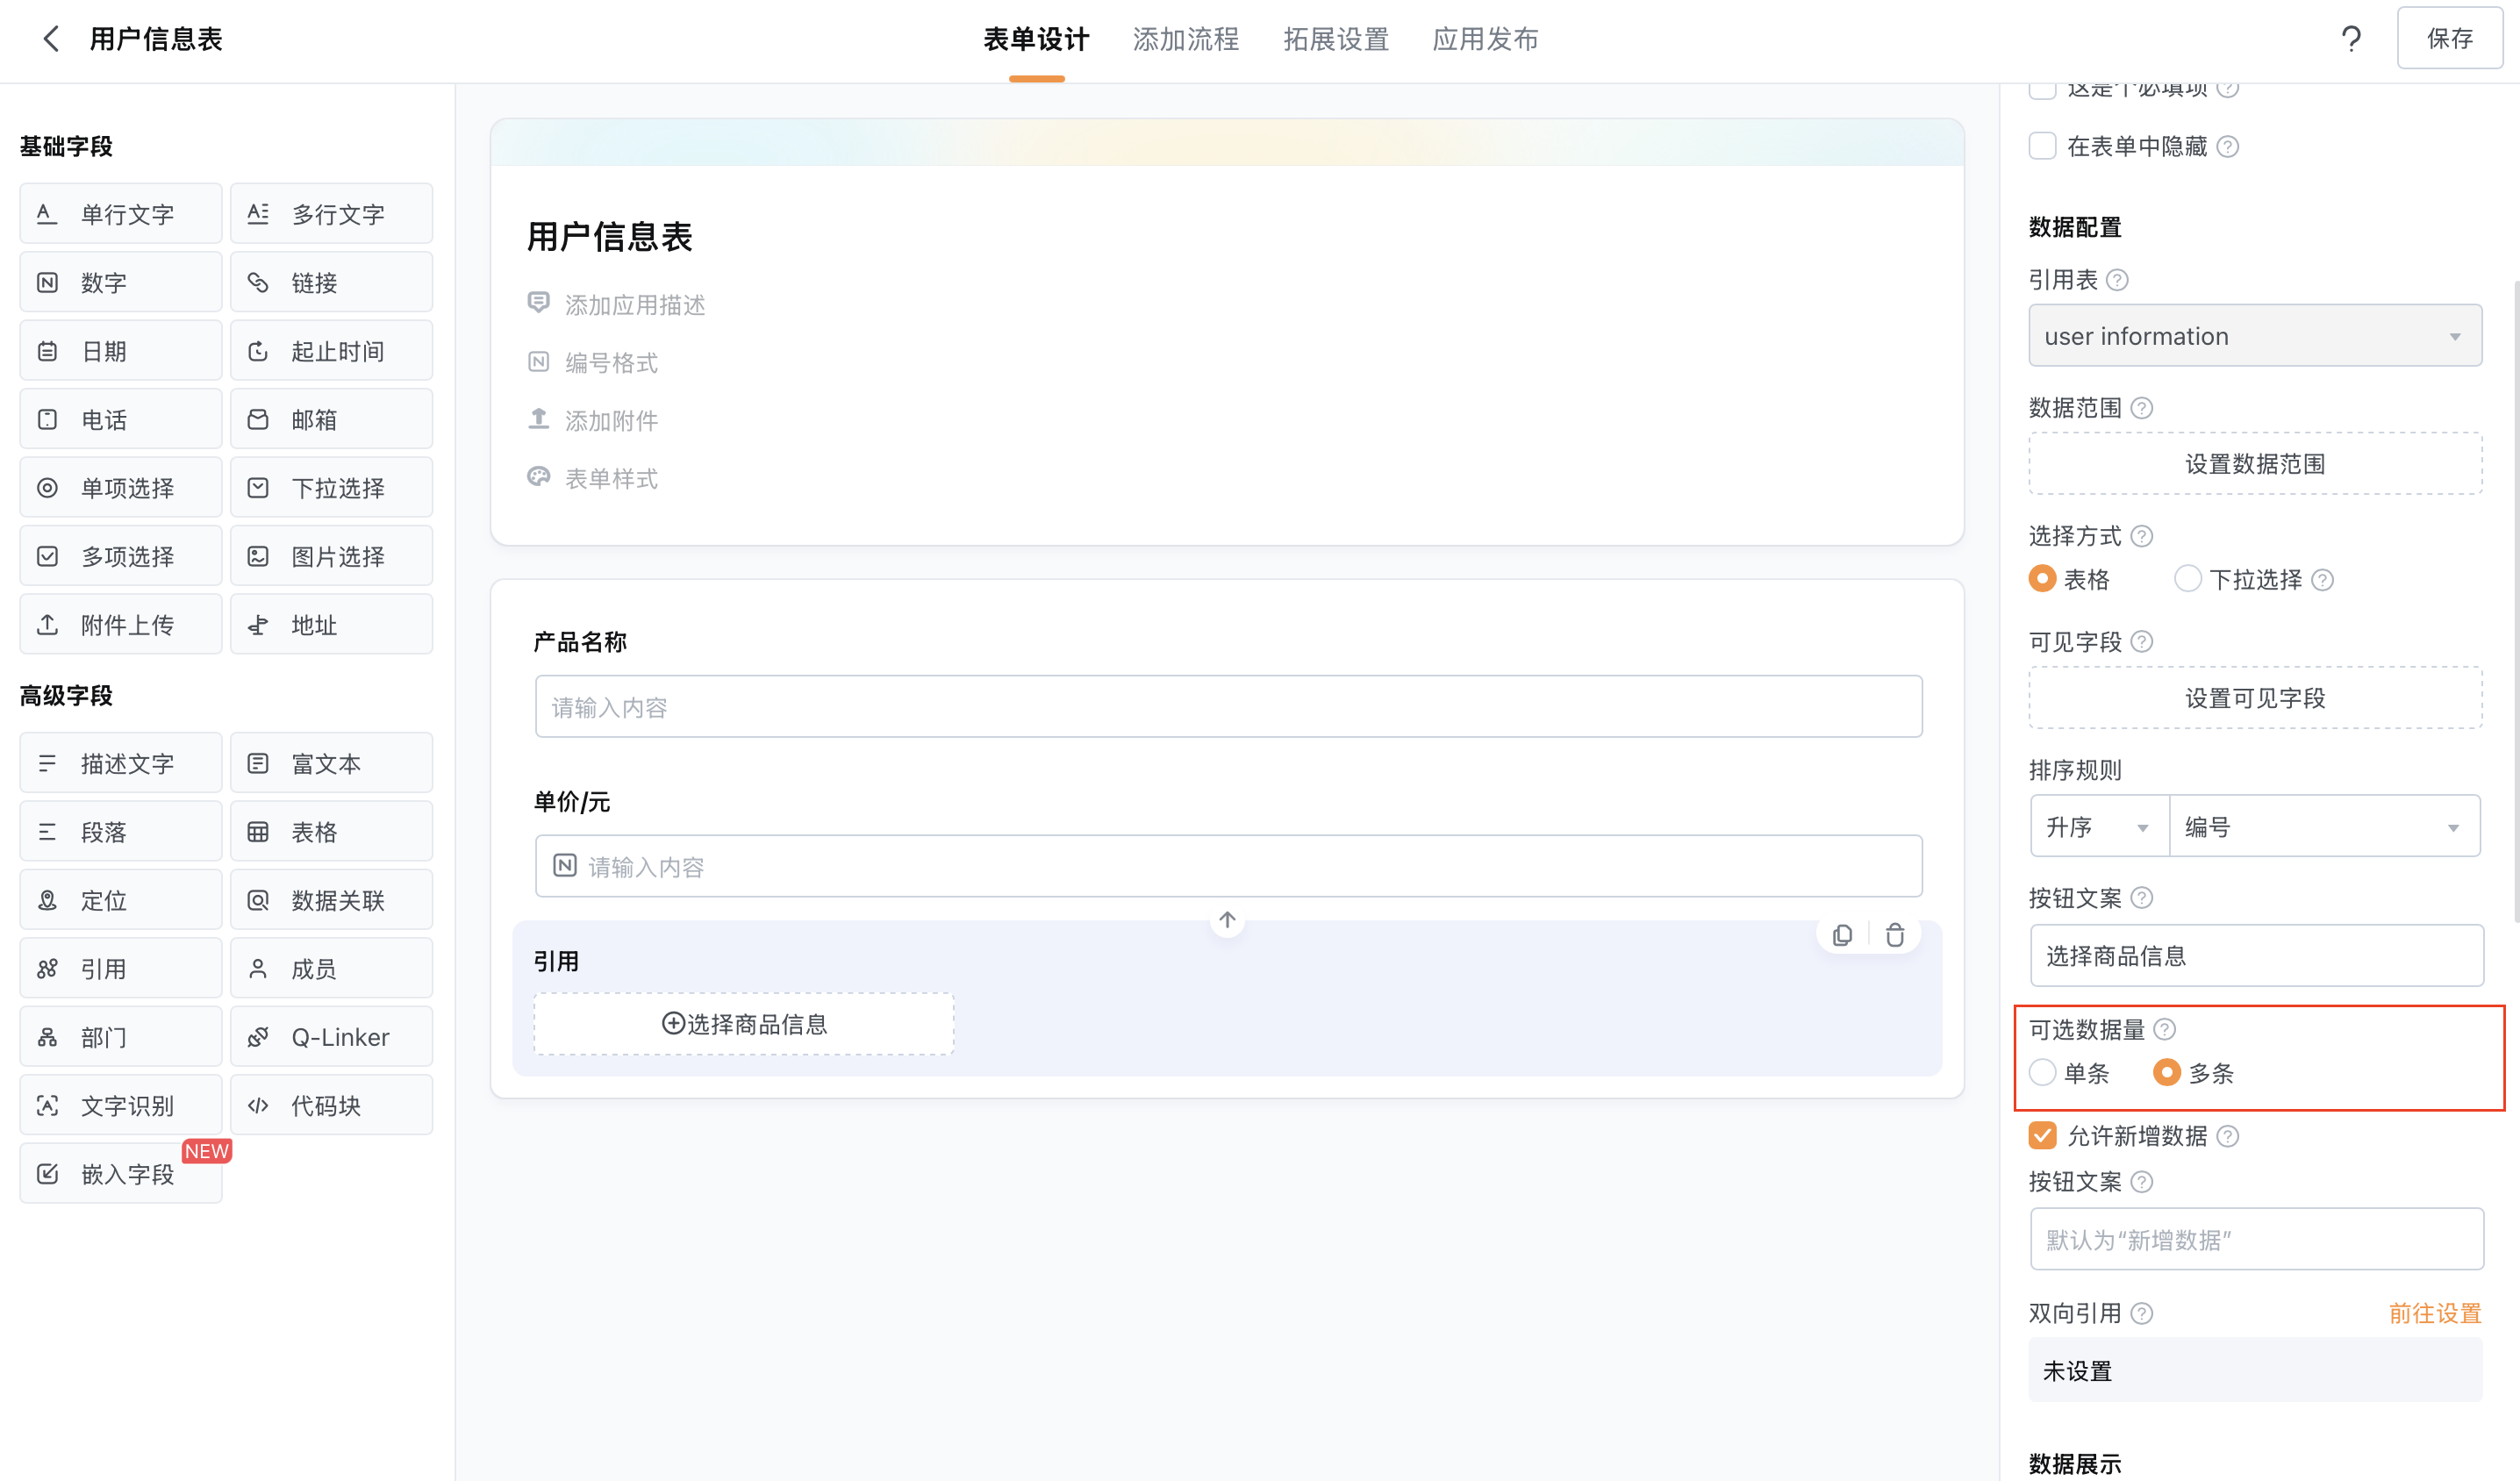Click the 保存 button

2449,39
